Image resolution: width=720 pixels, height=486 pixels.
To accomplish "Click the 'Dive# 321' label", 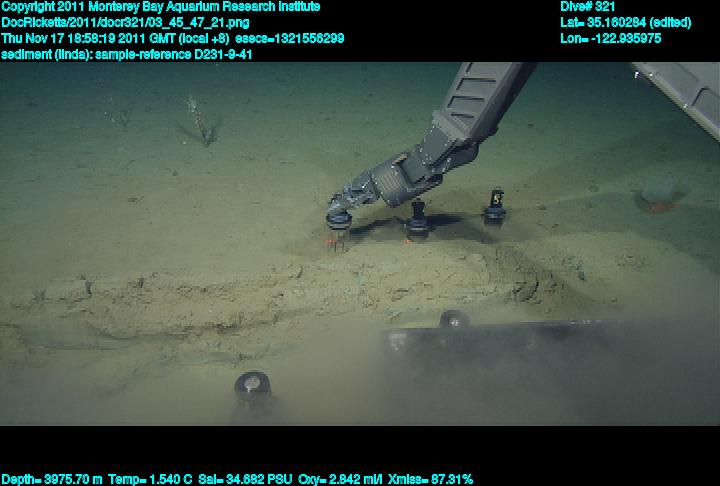I will tap(587, 7).
